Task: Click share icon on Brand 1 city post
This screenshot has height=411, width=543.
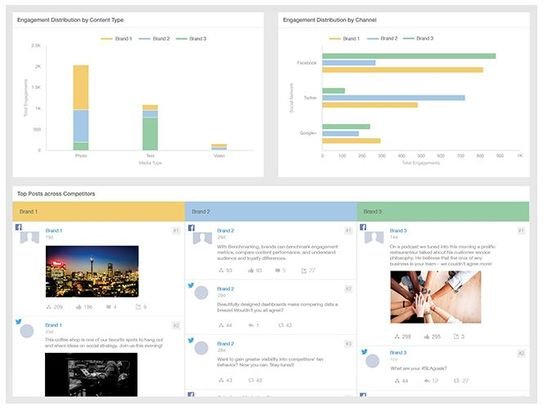Action: click(x=138, y=307)
